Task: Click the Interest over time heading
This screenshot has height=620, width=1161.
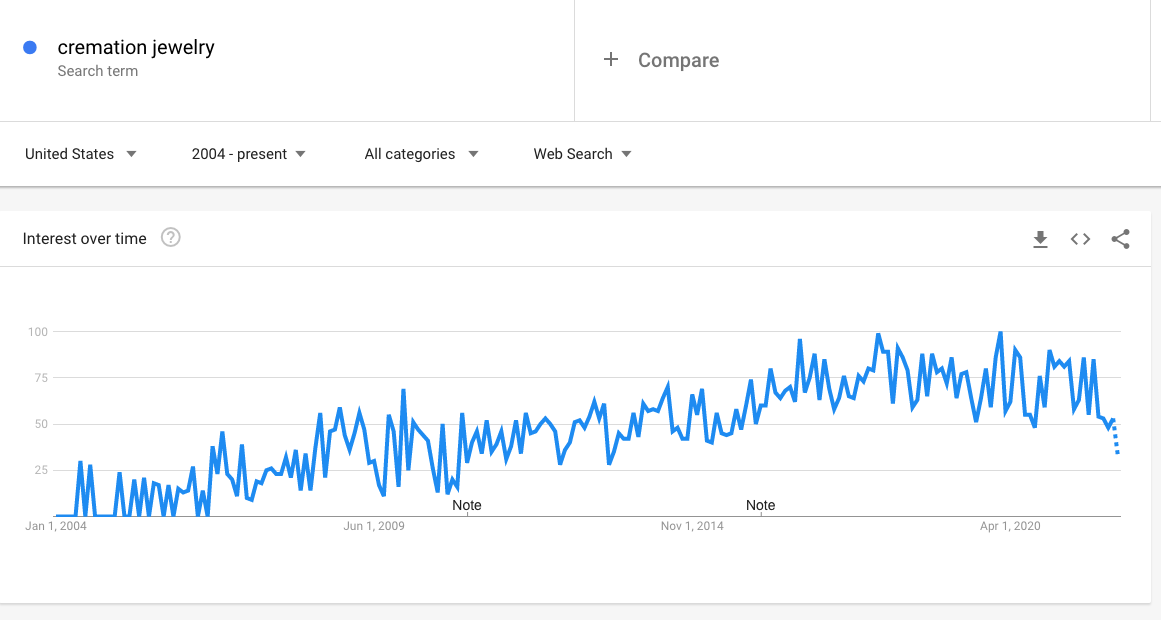Action: tap(84, 239)
